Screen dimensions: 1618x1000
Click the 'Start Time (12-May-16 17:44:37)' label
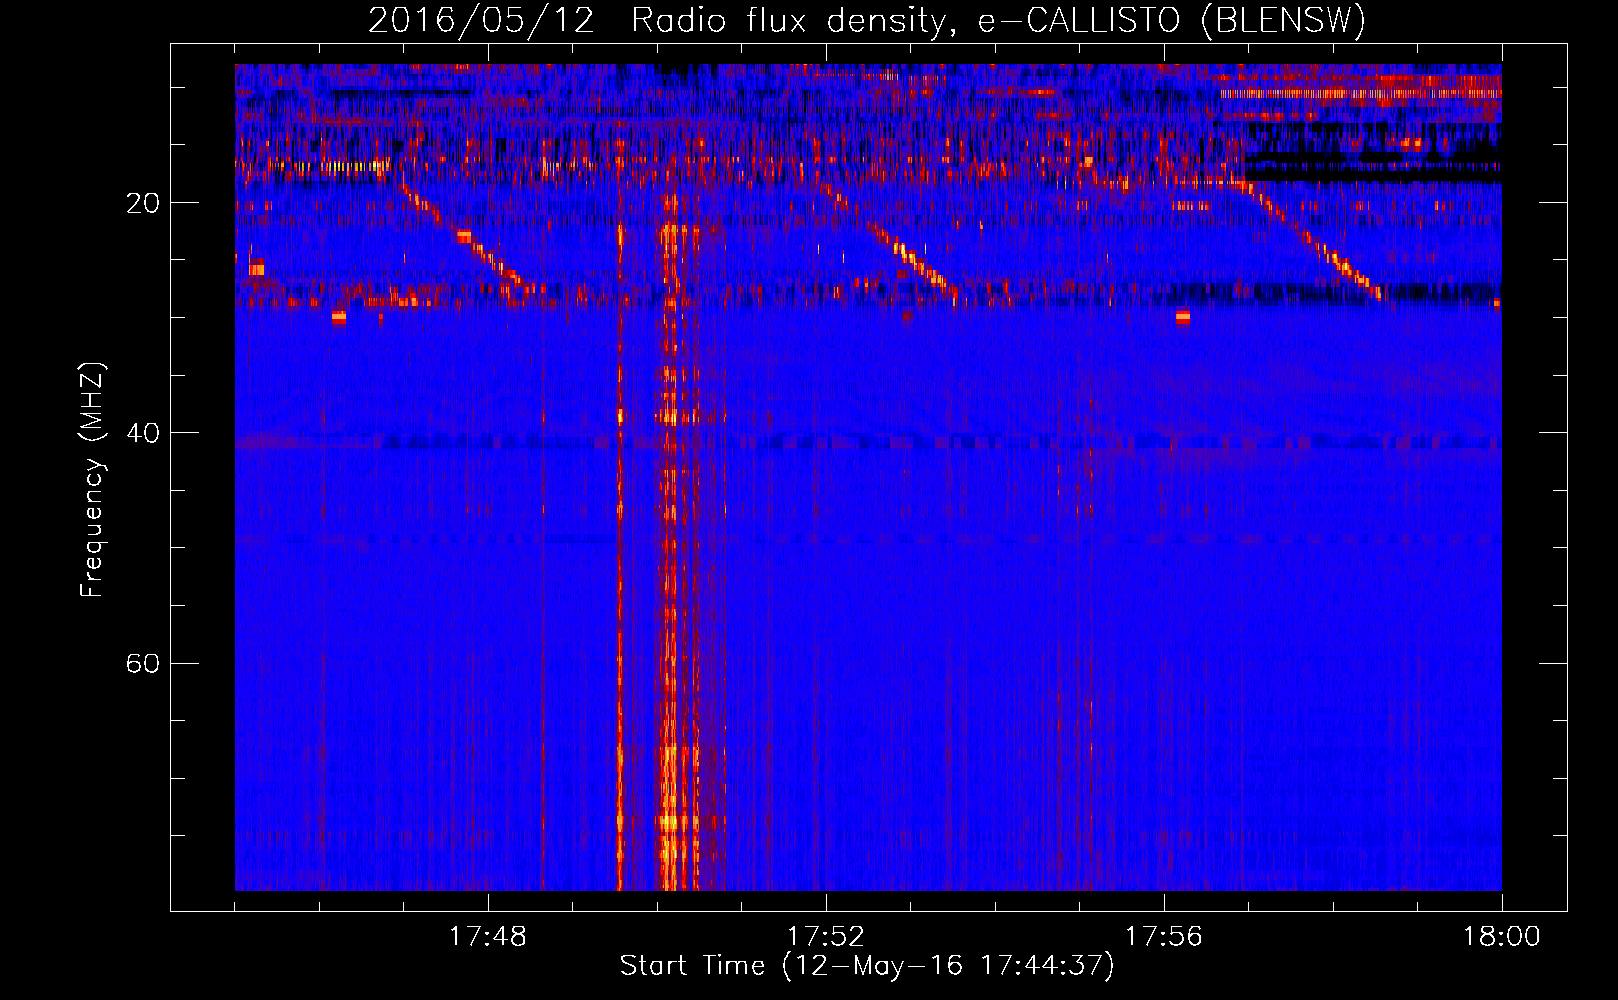point(867,966)
